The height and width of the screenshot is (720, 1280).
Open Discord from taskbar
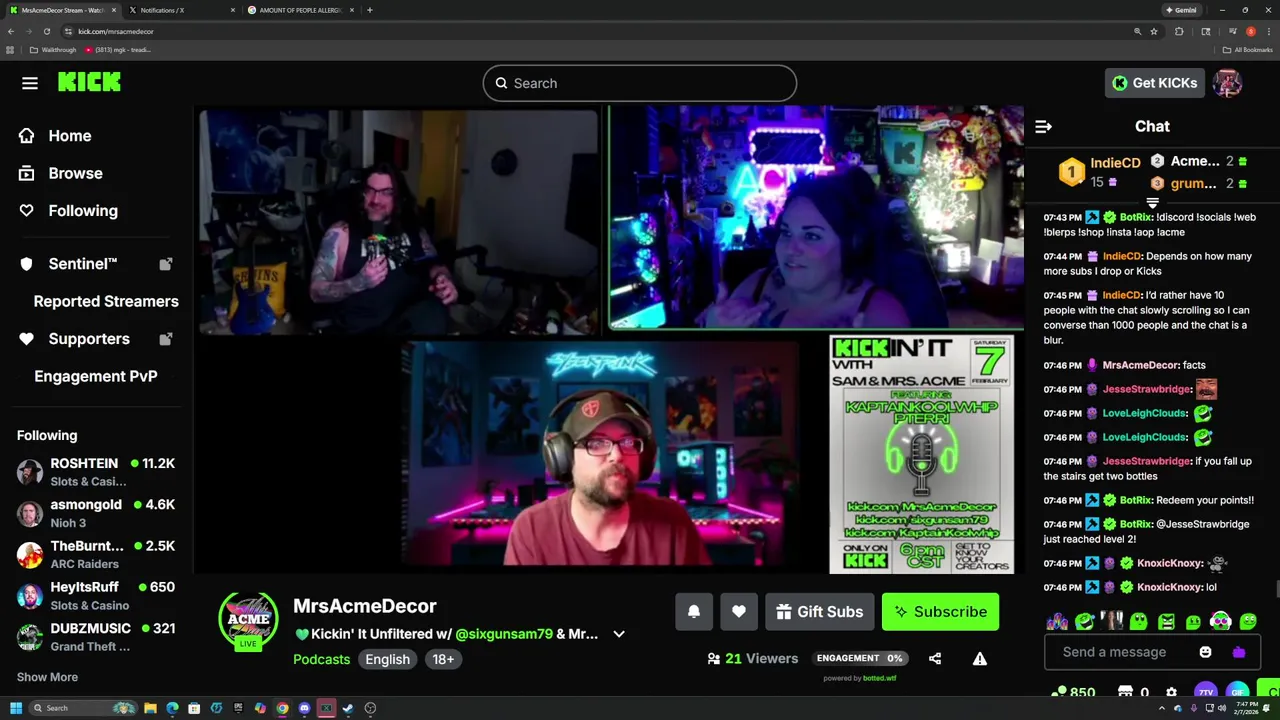point(304,708)
